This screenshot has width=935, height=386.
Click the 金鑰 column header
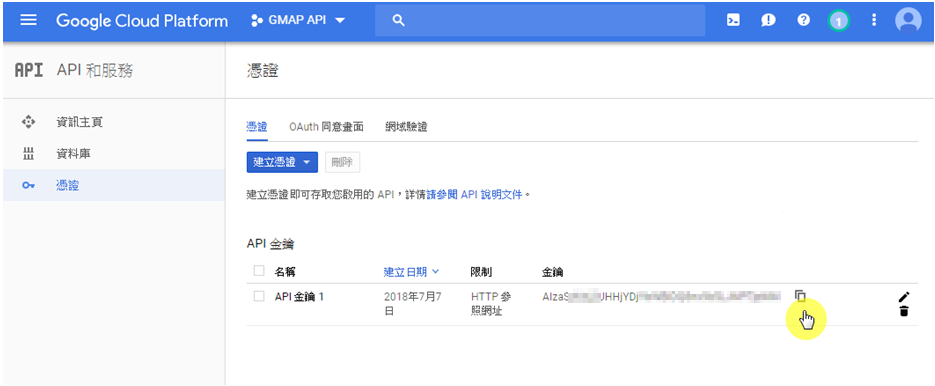click(x=553, y=272)
